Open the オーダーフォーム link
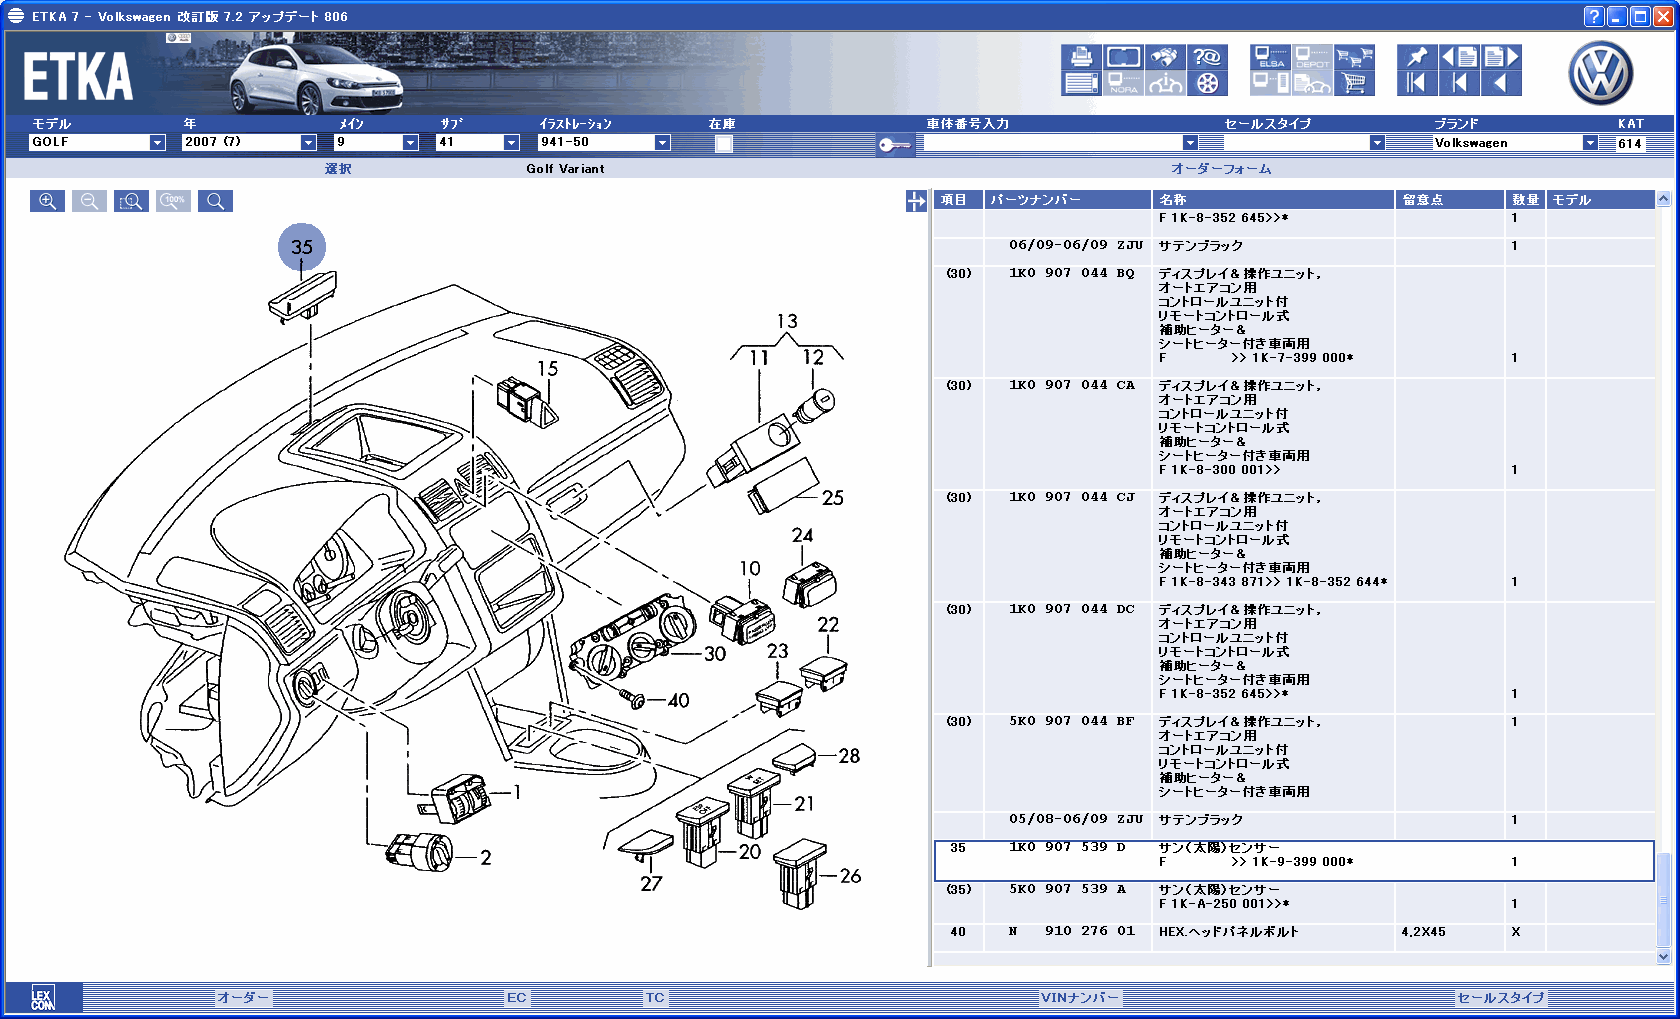 (x=1221, y=169)
